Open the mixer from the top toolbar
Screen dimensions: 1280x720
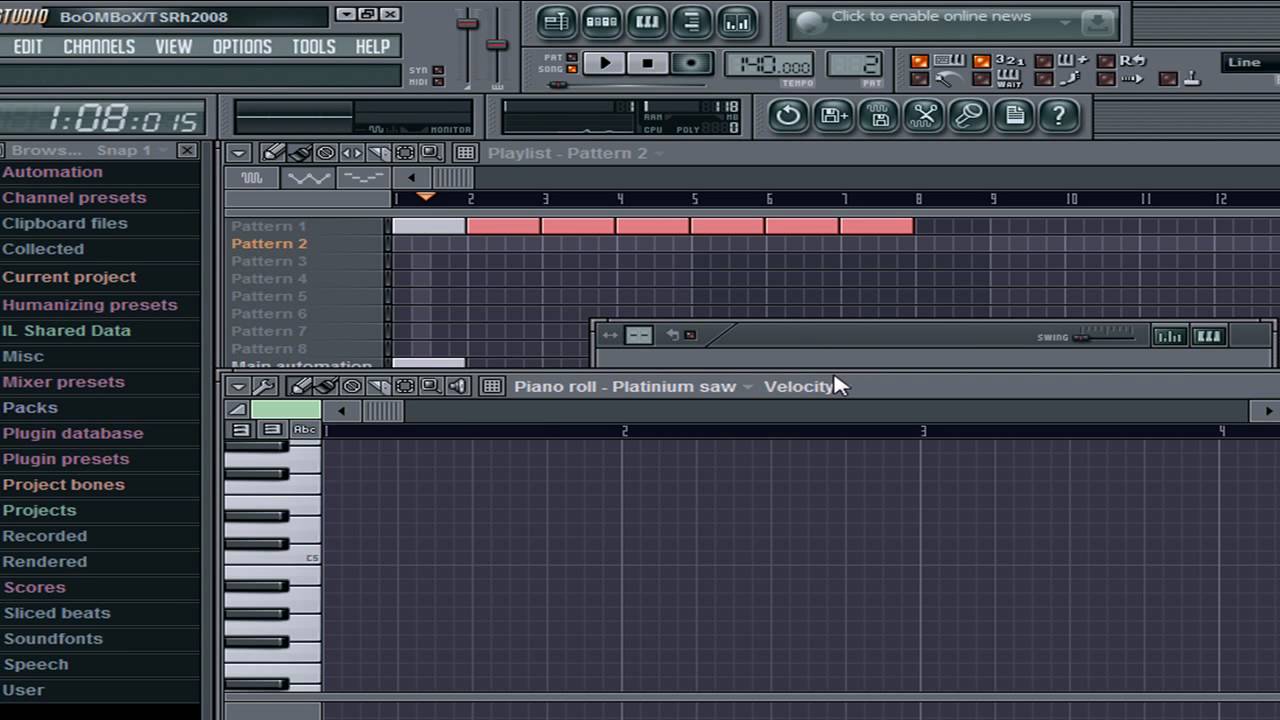[x=736, y=21]
